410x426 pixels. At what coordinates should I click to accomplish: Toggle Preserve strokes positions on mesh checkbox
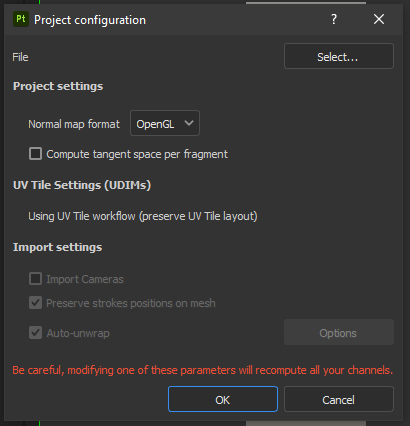(x=35, y=303)
